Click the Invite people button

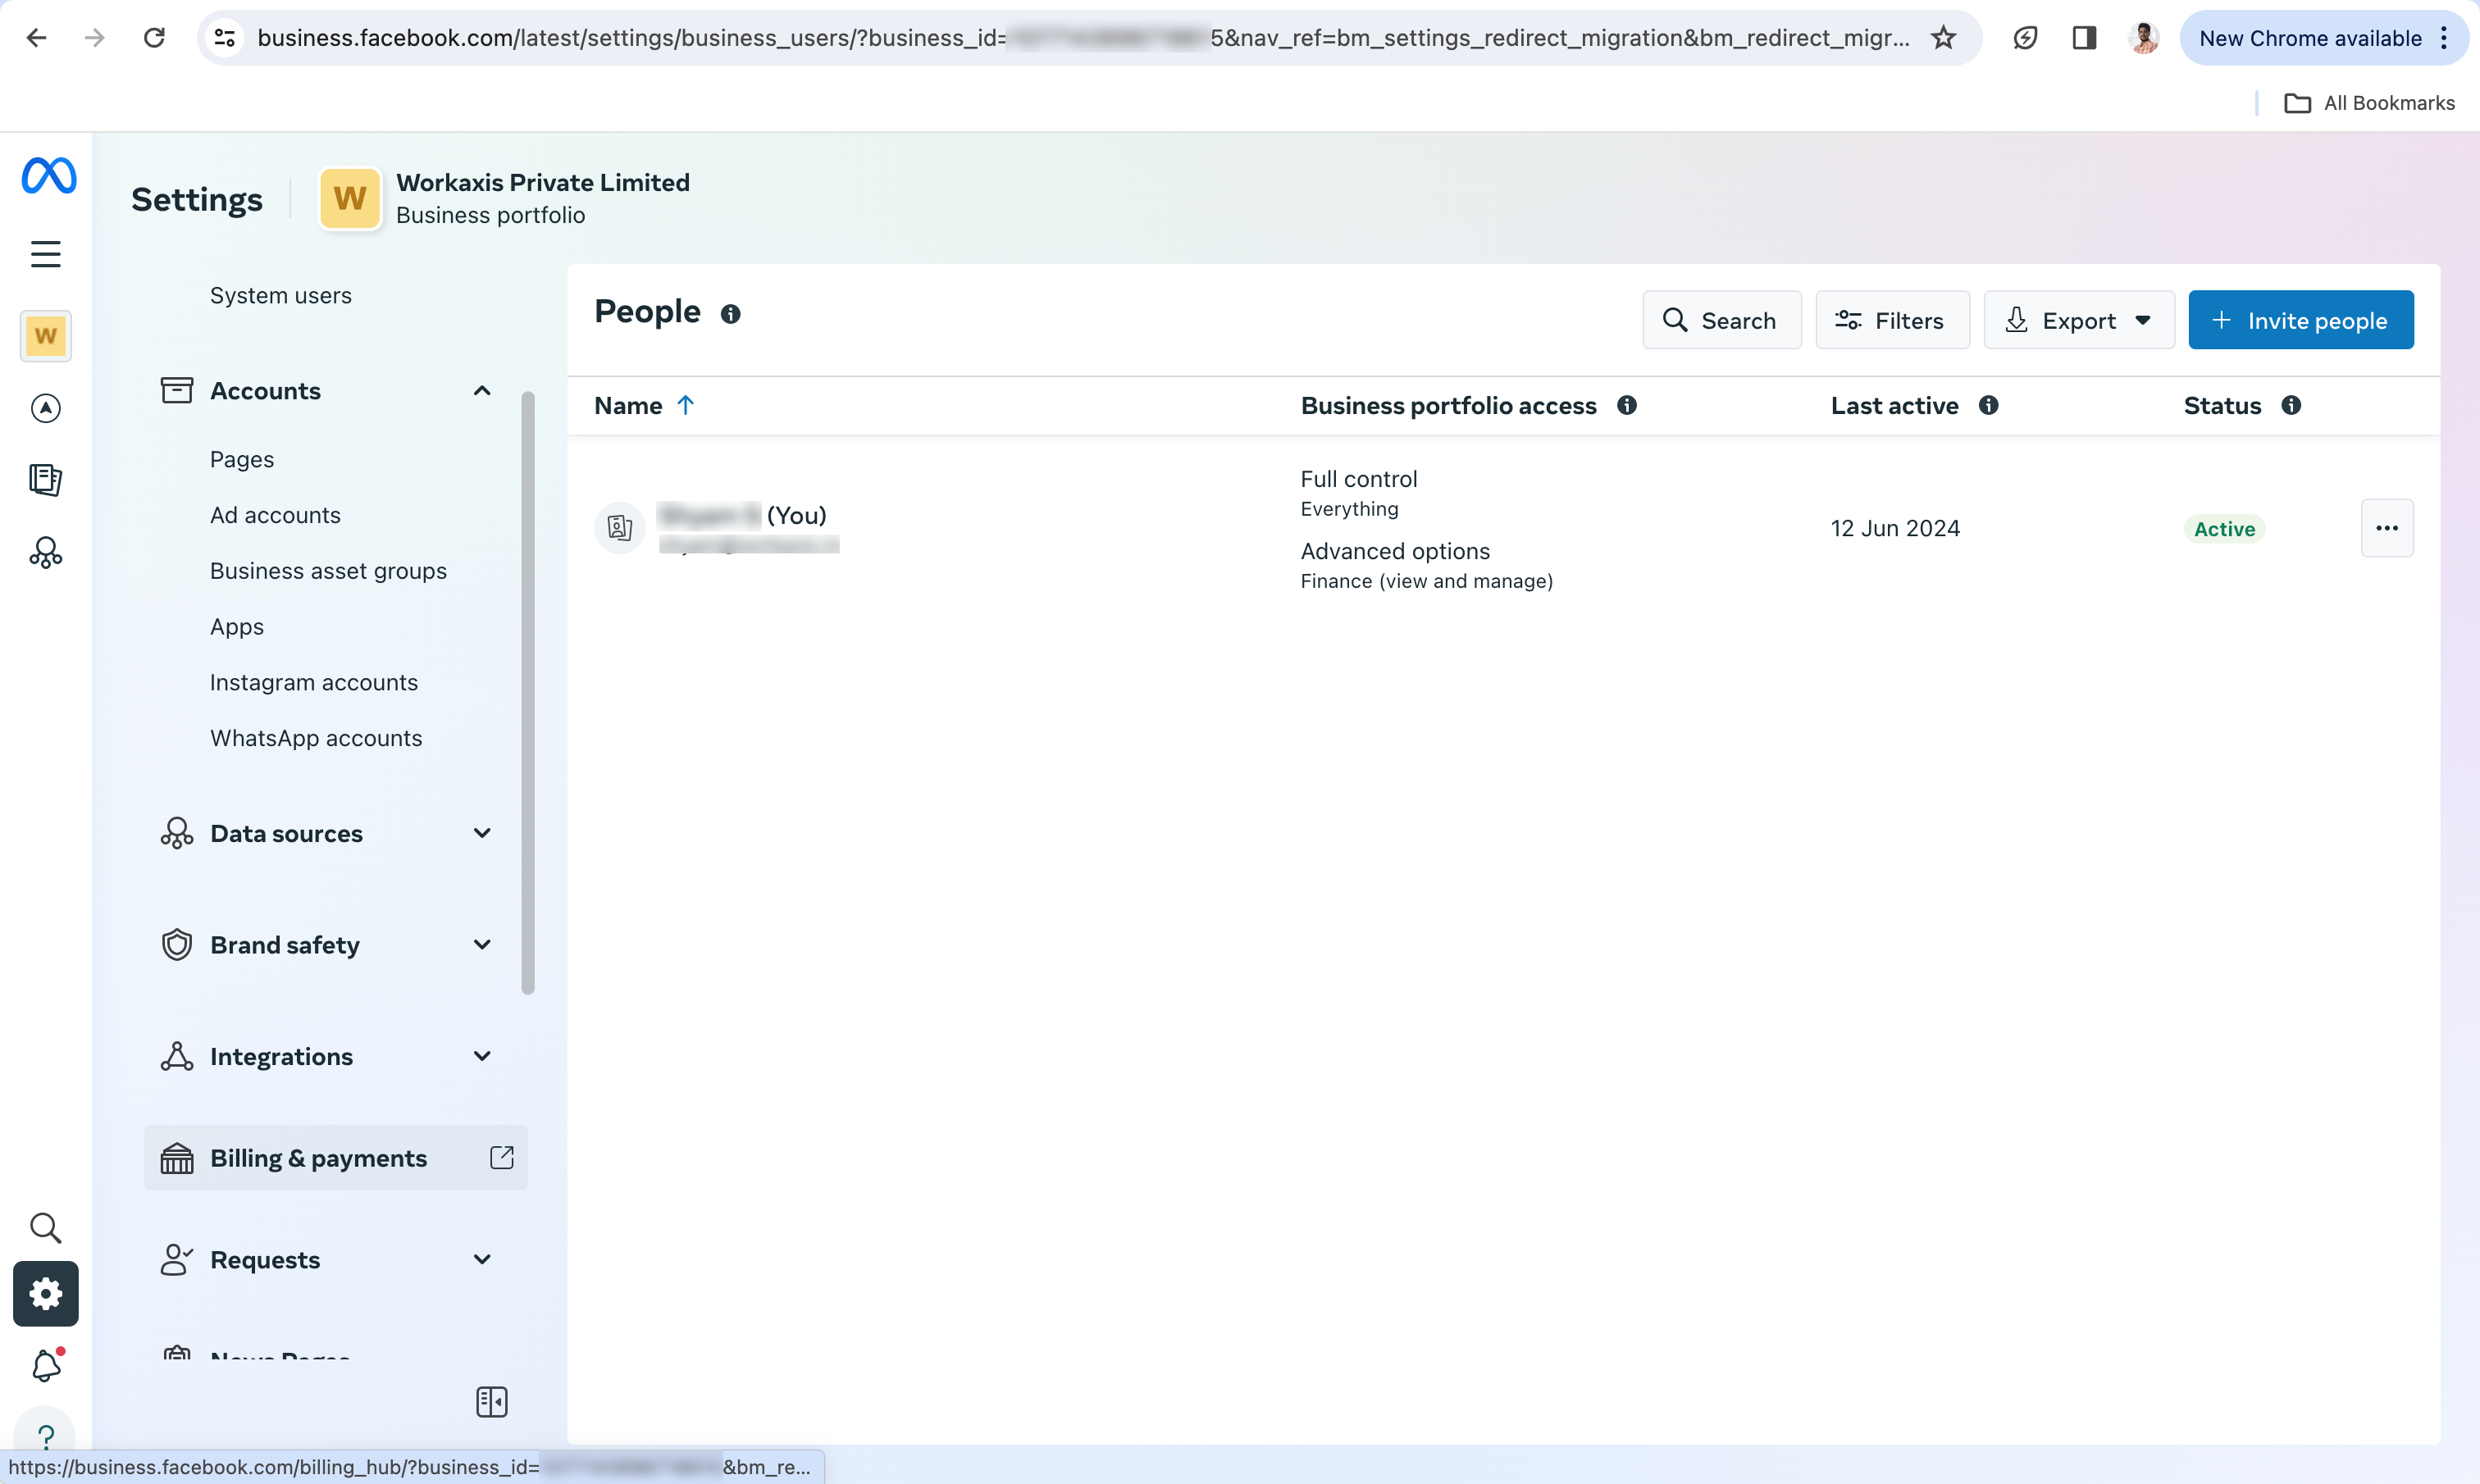(2300, 320)
